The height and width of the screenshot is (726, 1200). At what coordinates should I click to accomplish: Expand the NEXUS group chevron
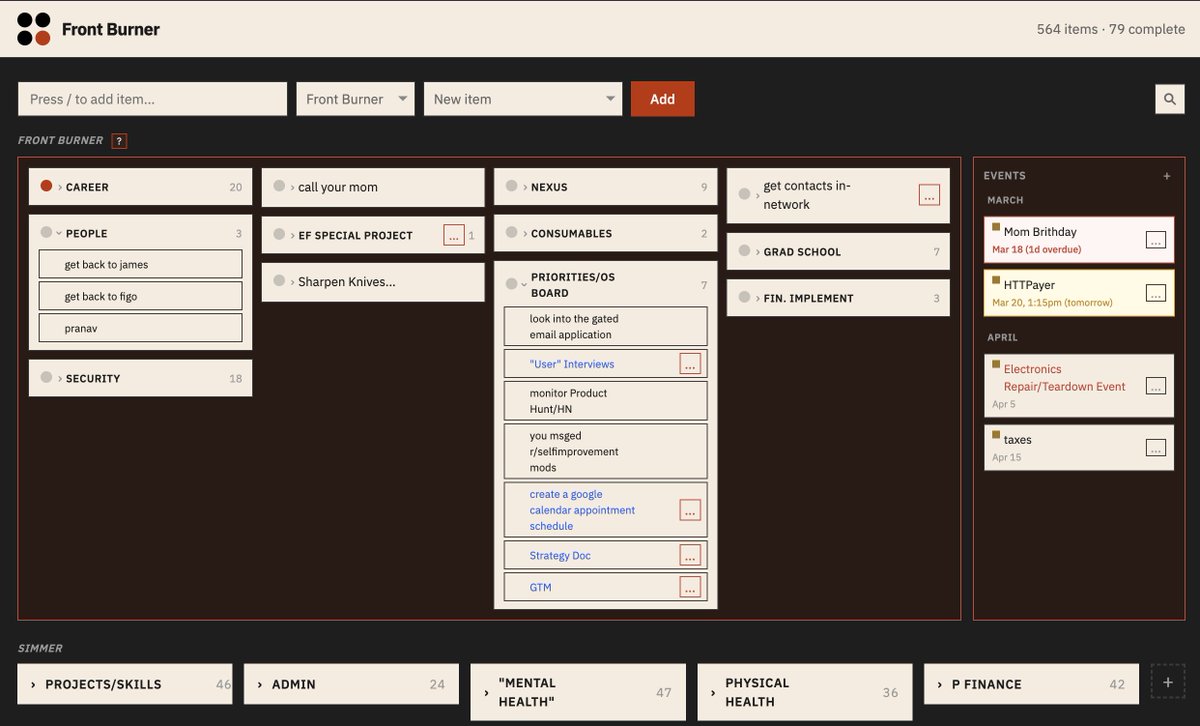525,187
